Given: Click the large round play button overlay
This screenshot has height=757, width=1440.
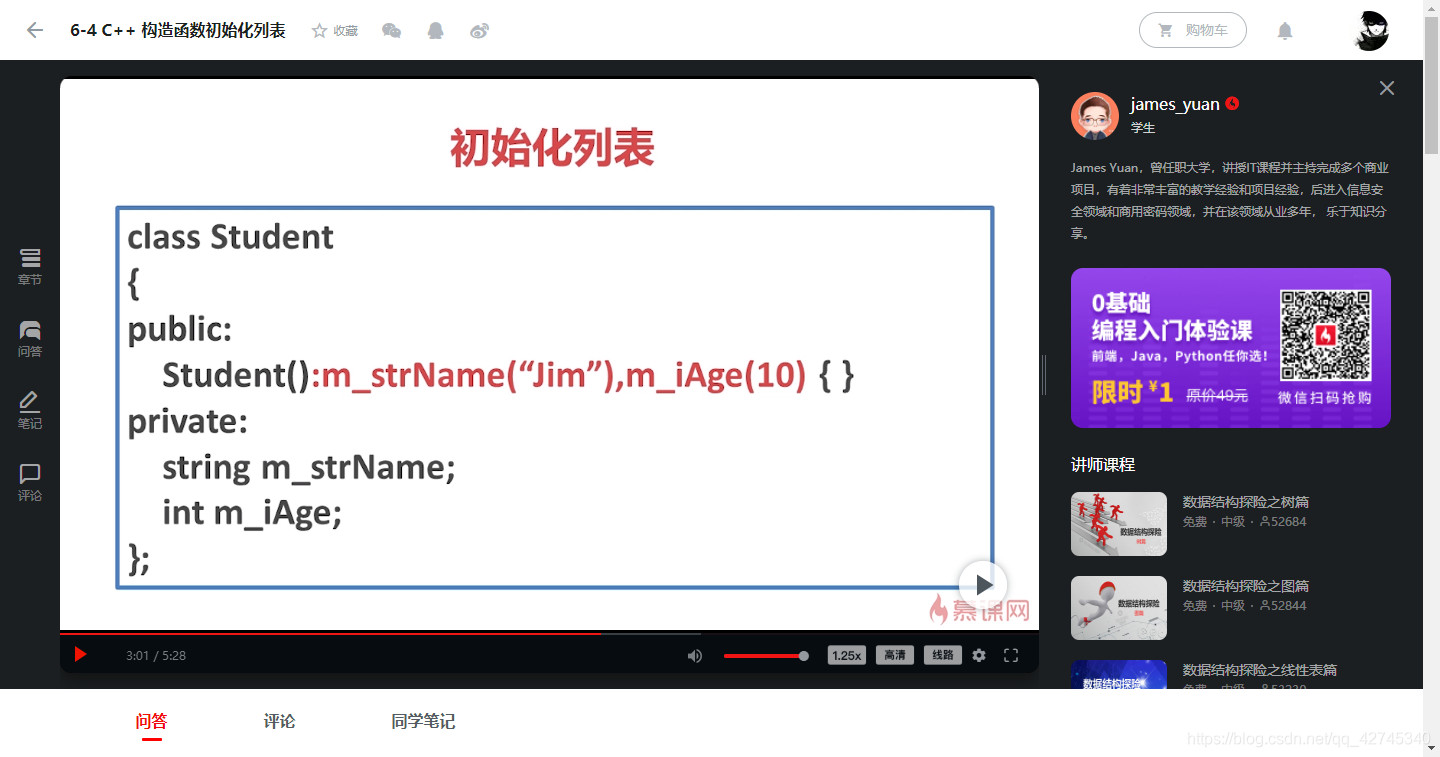Looking at the screenshot, I should [x=983, y=585].
